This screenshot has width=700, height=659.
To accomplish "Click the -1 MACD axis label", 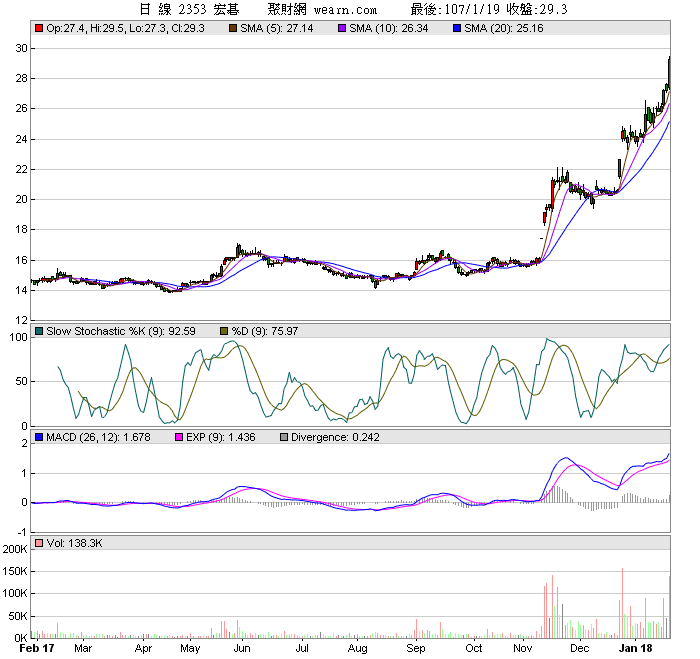I will [22, 533].
